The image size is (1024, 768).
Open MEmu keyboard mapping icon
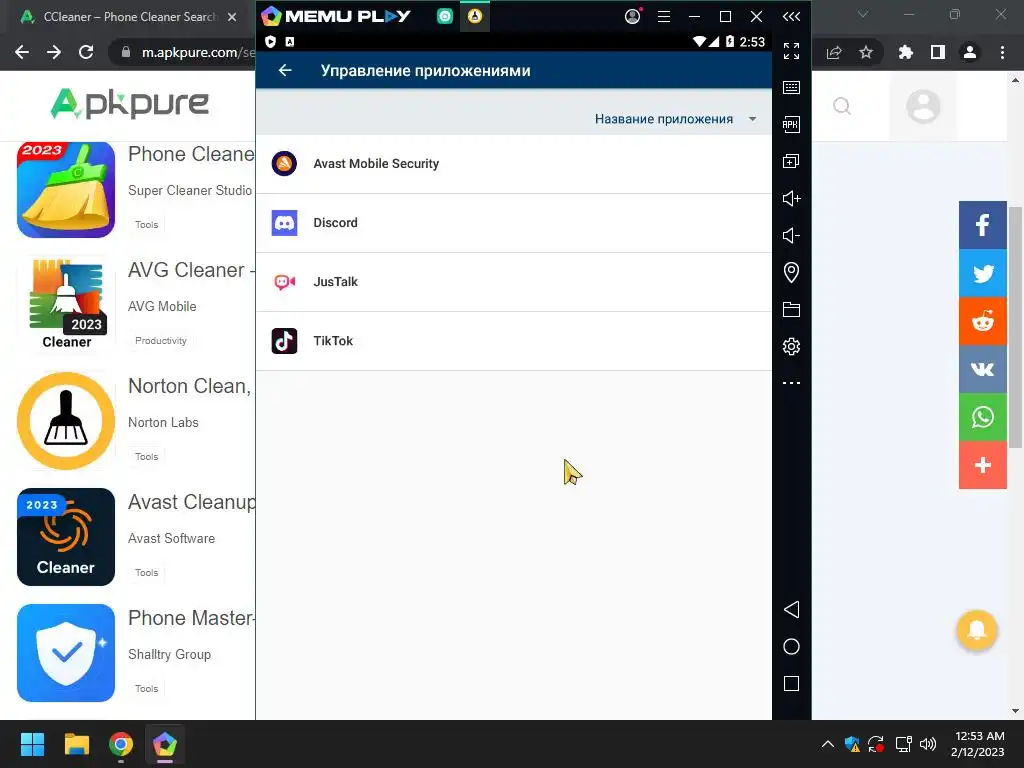[x=792, y=88]
